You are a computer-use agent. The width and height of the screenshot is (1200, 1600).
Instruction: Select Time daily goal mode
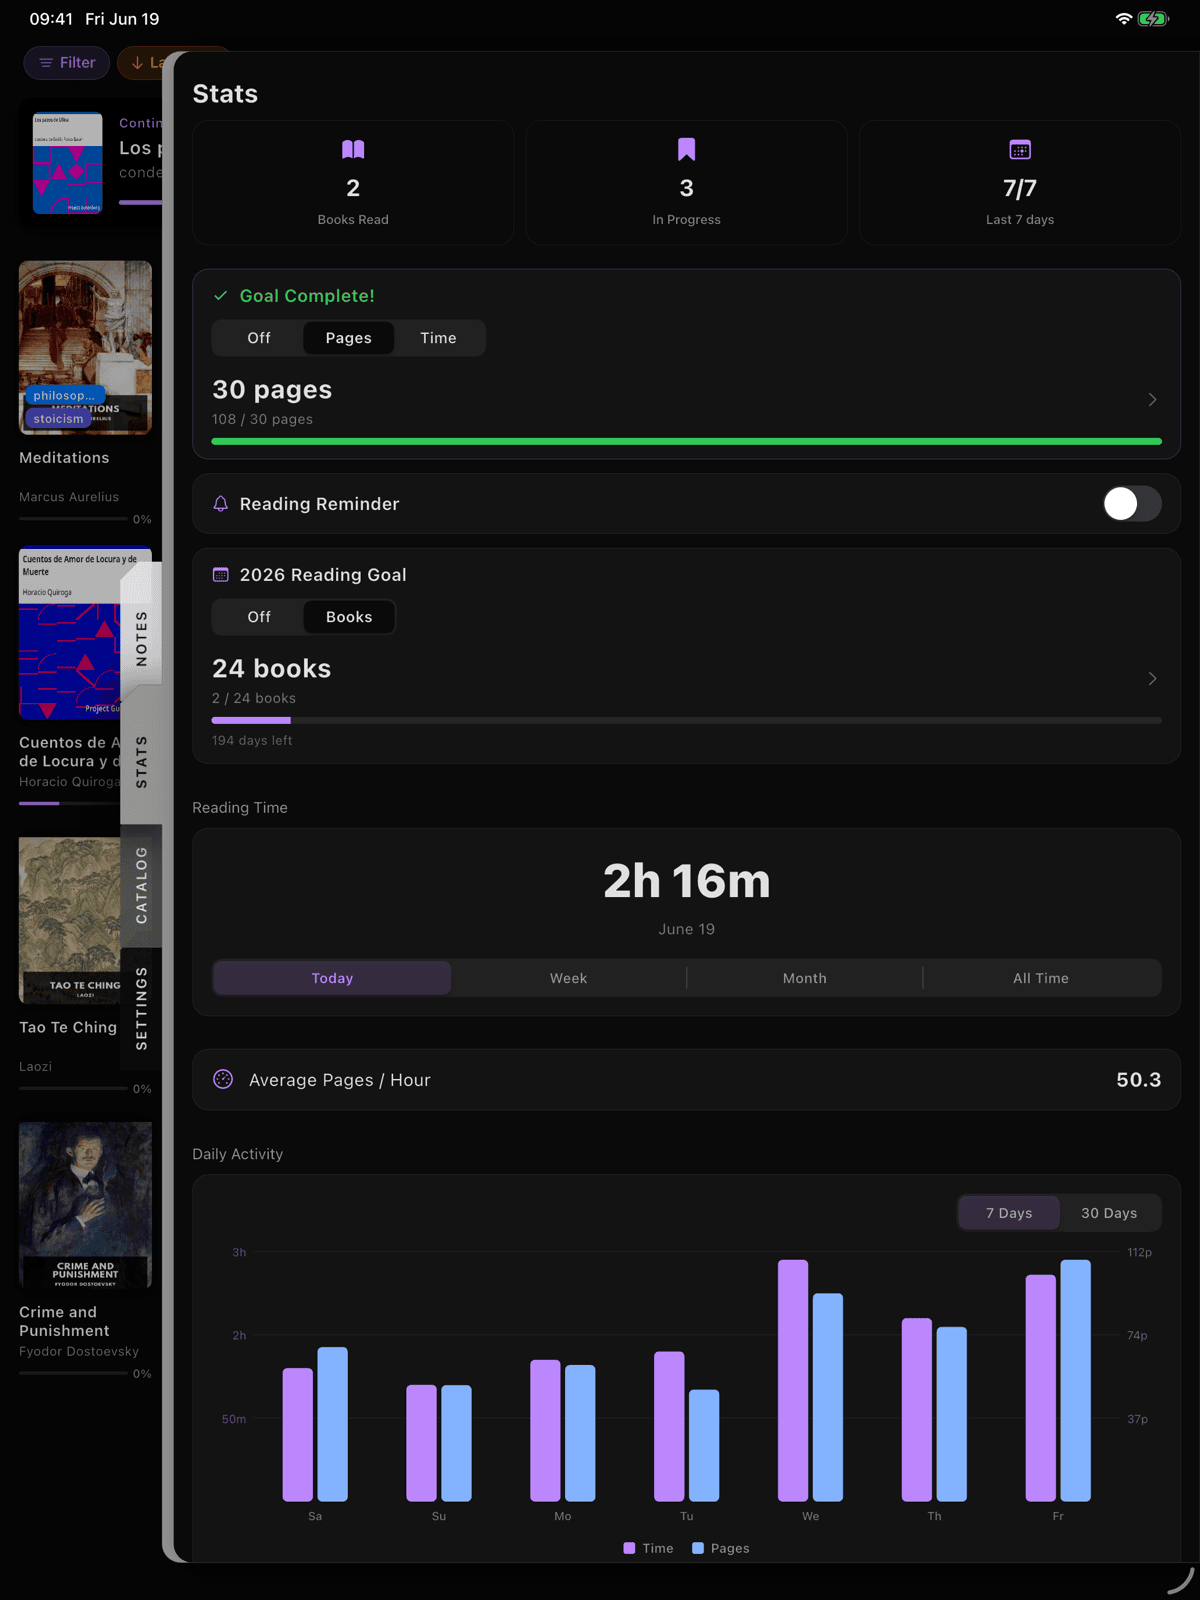pyautogui.click(x=438, y=338)
